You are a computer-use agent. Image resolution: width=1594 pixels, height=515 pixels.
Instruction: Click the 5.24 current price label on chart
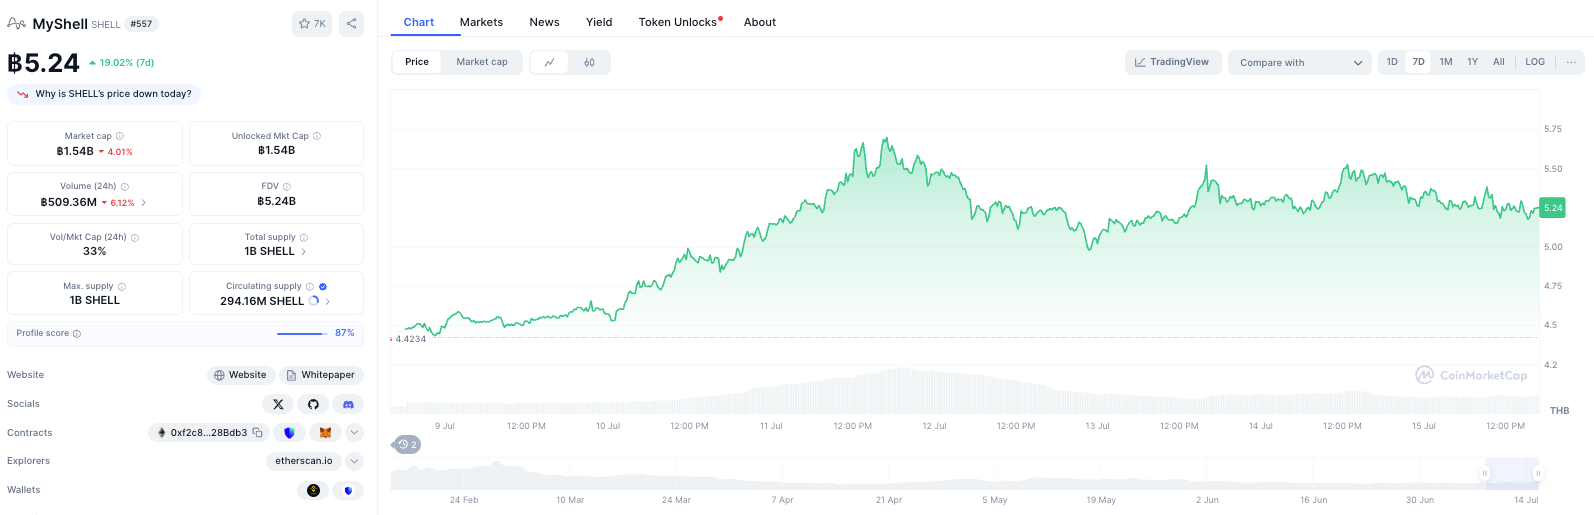1553,208
